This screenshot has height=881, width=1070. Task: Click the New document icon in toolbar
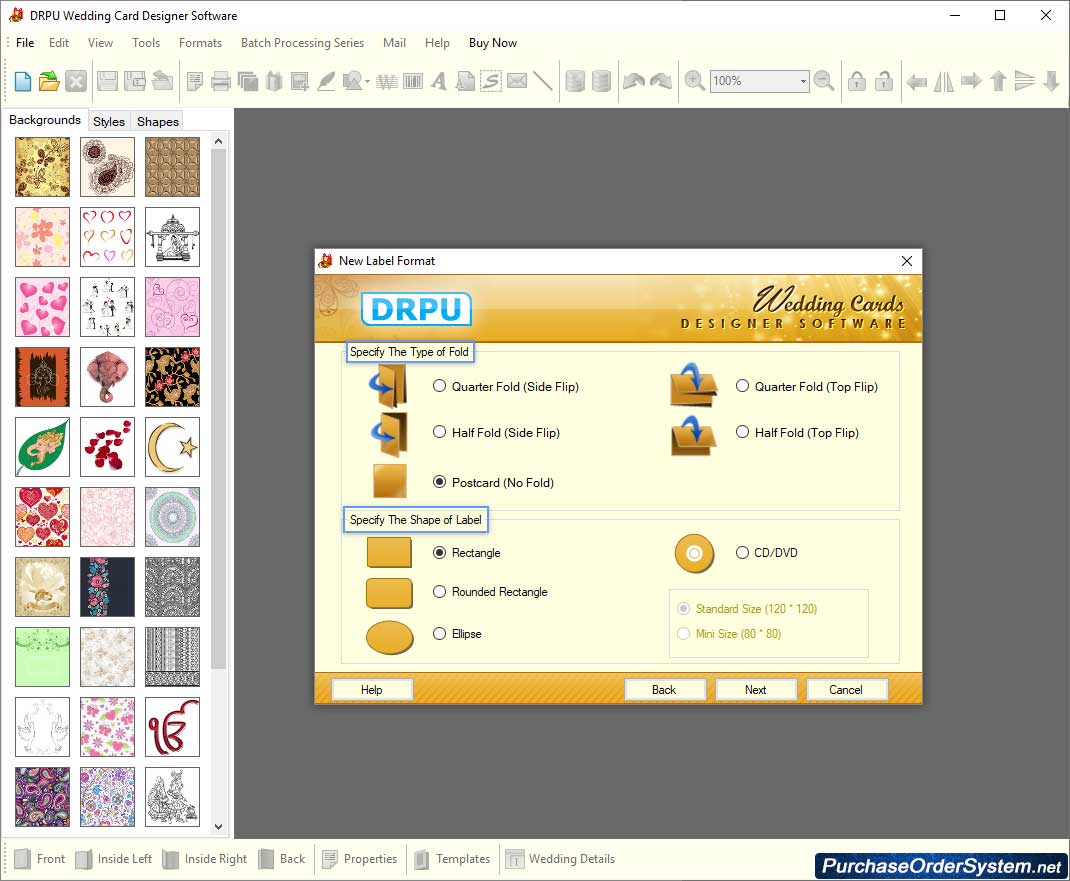(x=23, y=81)
